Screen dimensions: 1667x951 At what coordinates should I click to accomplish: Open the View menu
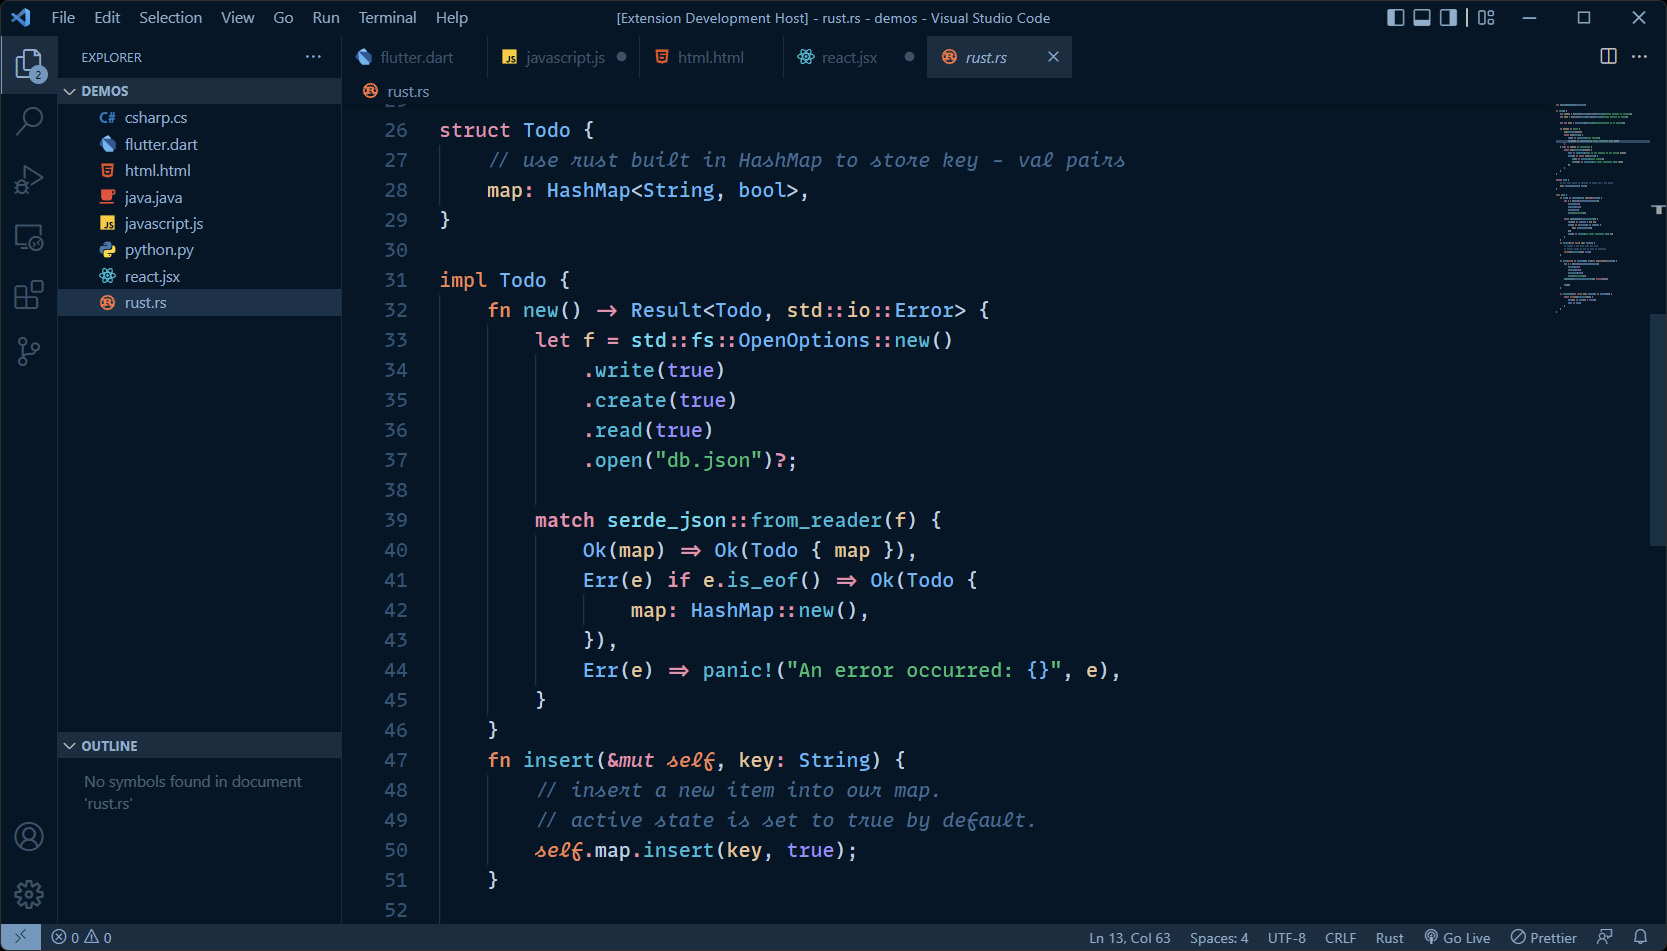click(238, 18)
